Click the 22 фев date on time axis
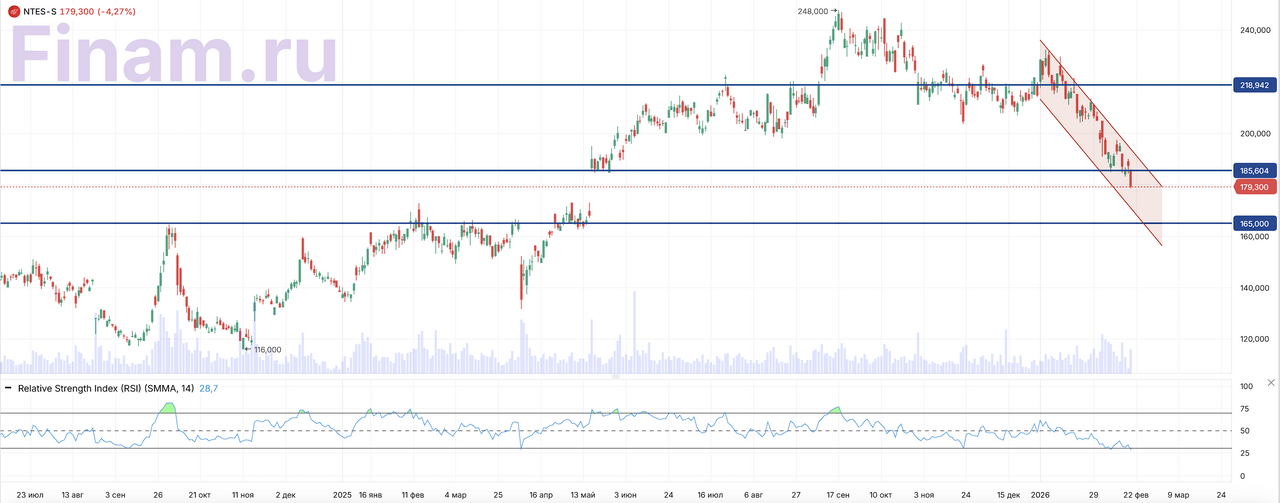Screen dimensions: 1280x503 (x=1135, y=494)
